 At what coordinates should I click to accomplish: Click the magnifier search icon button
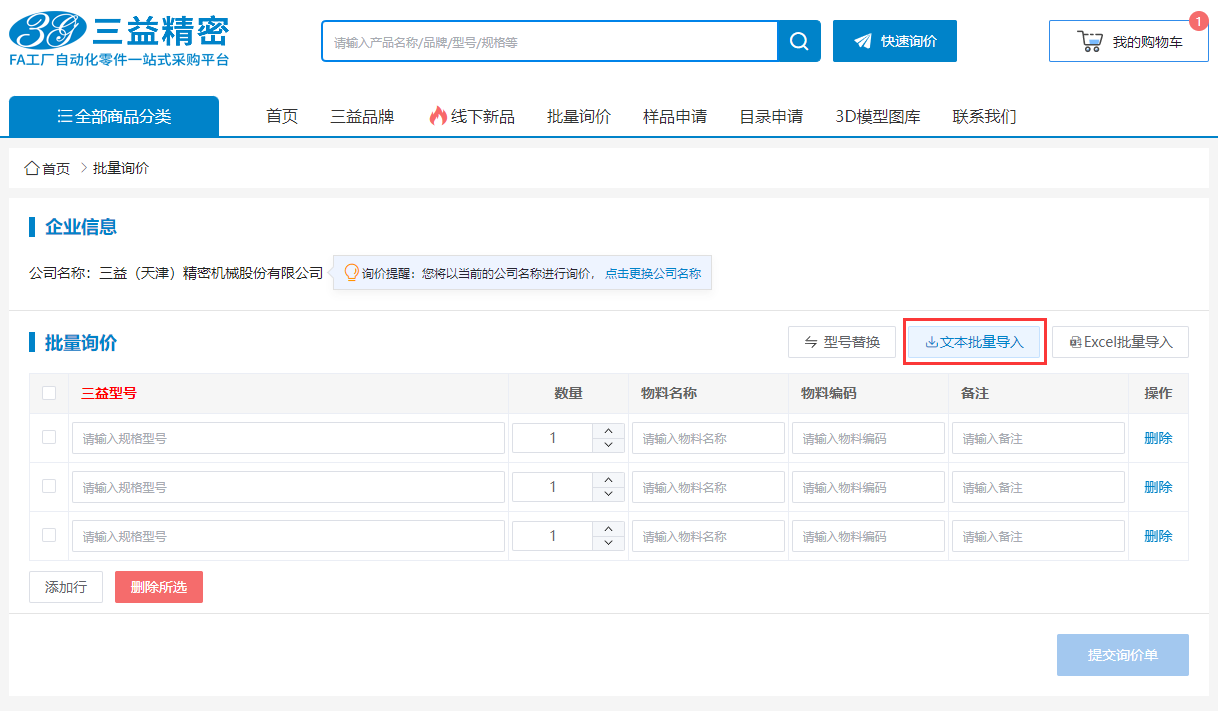pos(799,41)
